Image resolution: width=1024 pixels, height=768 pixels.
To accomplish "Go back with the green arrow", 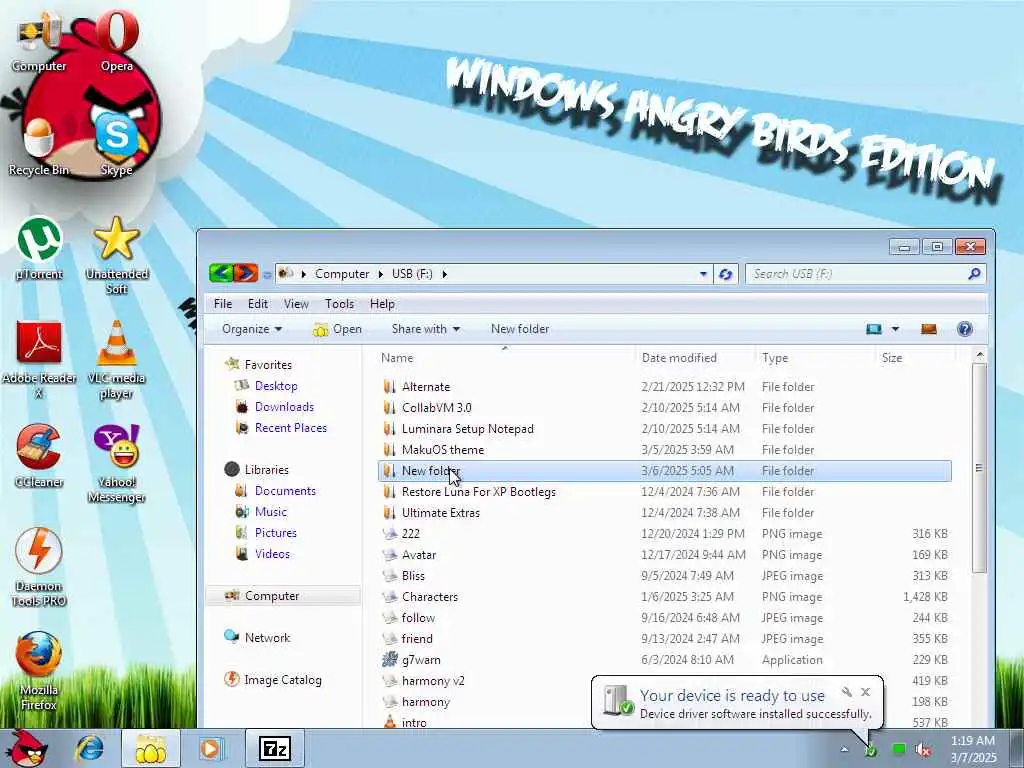I will [x=221, y=273].
